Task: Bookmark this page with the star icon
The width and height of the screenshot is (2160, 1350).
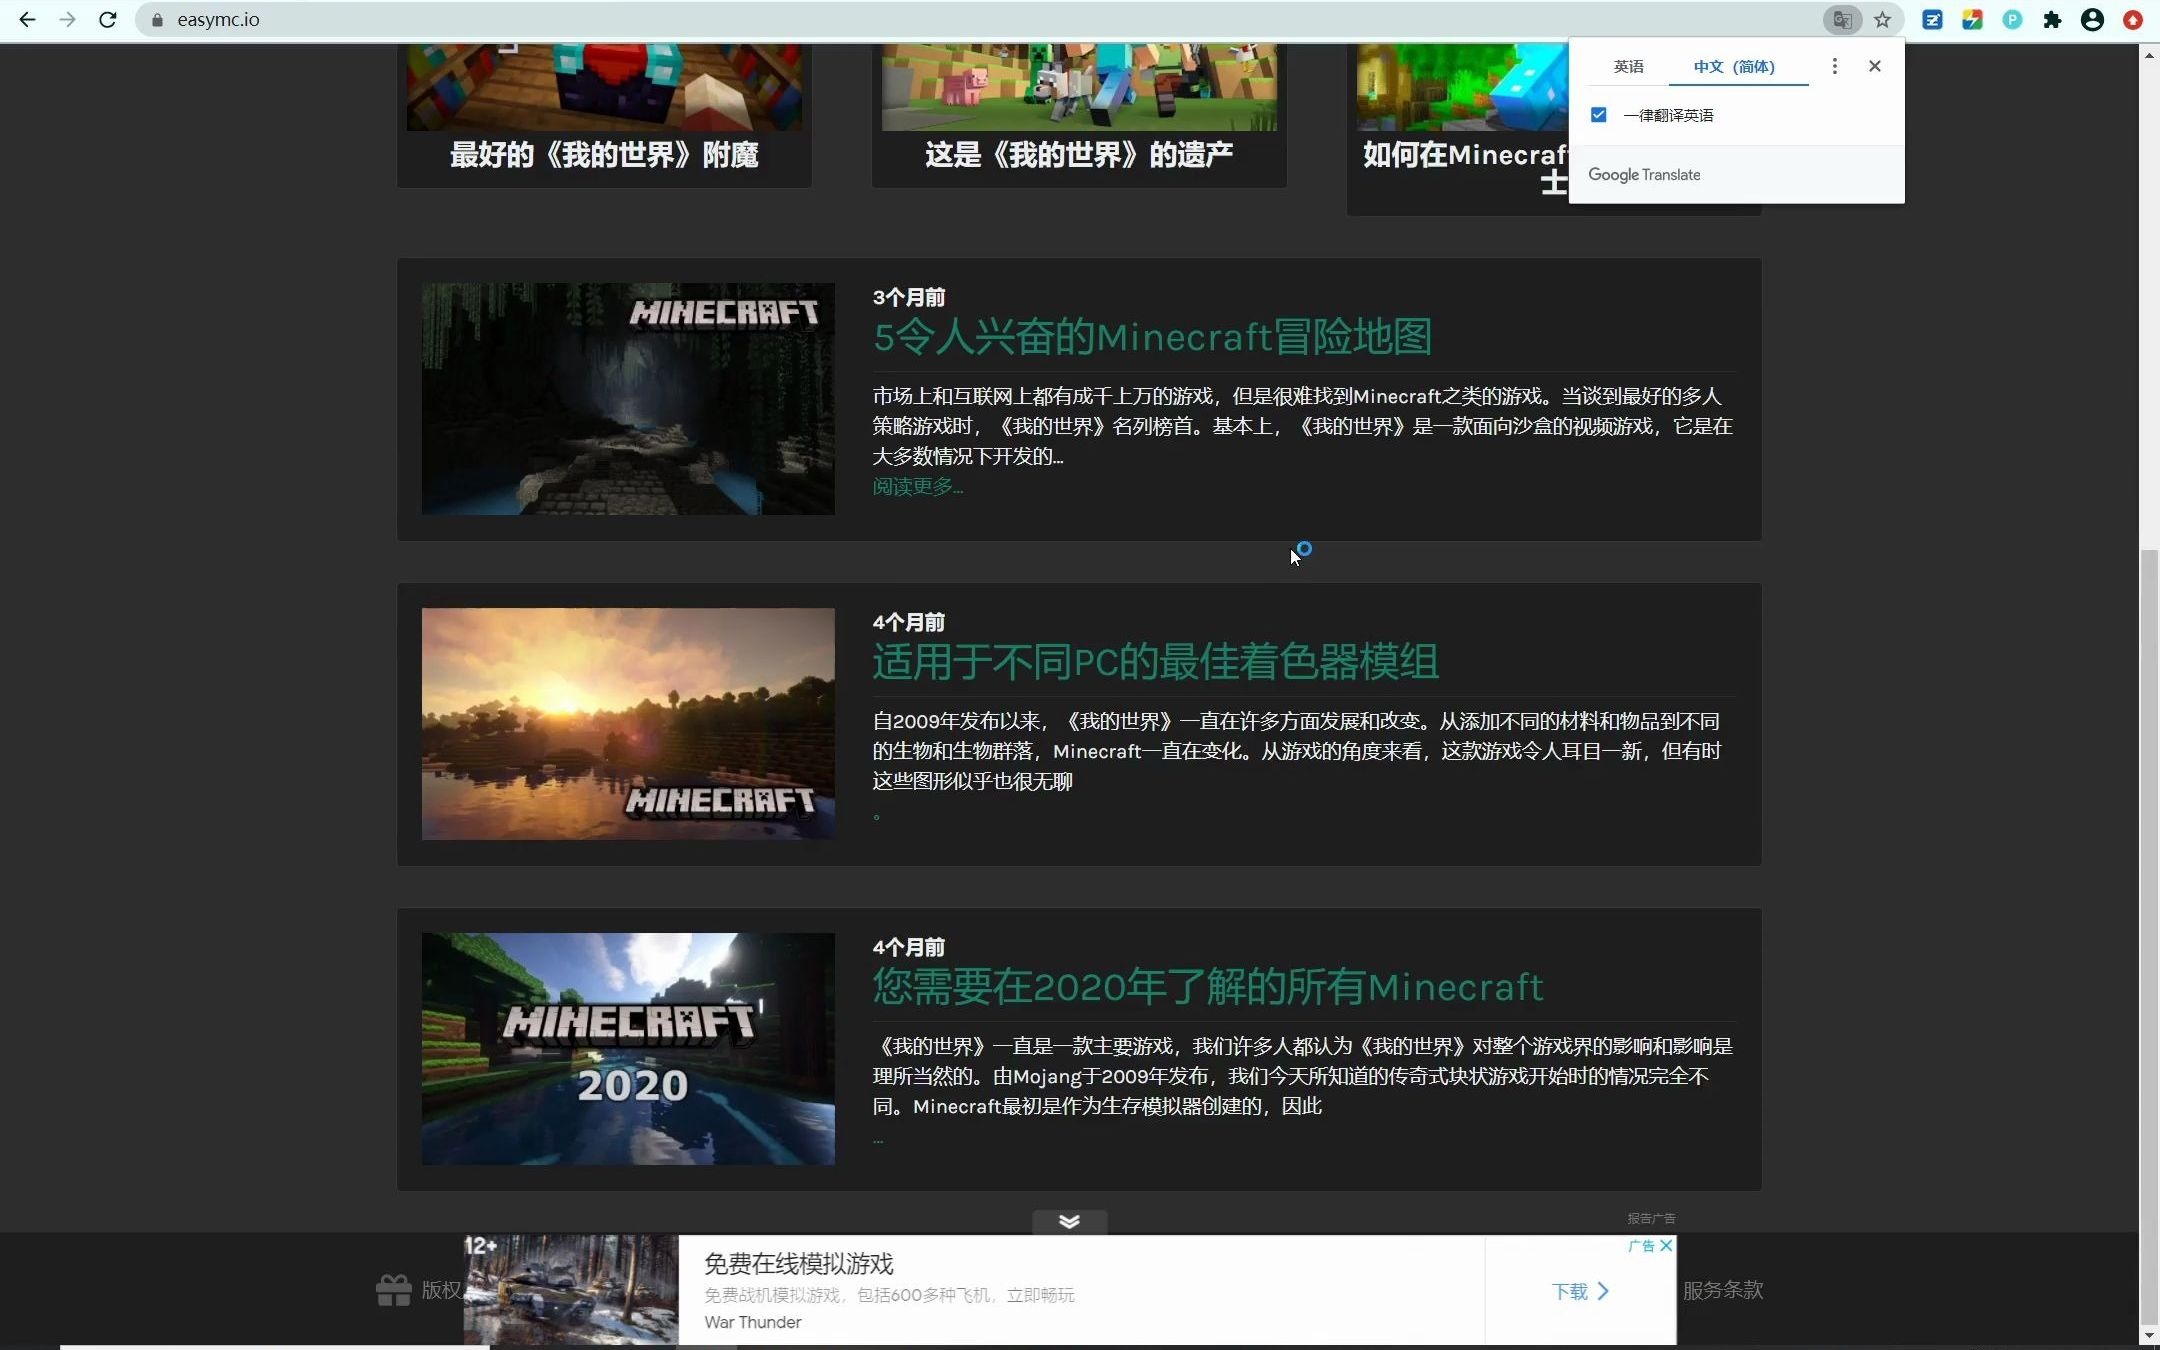Action: 1884,19
